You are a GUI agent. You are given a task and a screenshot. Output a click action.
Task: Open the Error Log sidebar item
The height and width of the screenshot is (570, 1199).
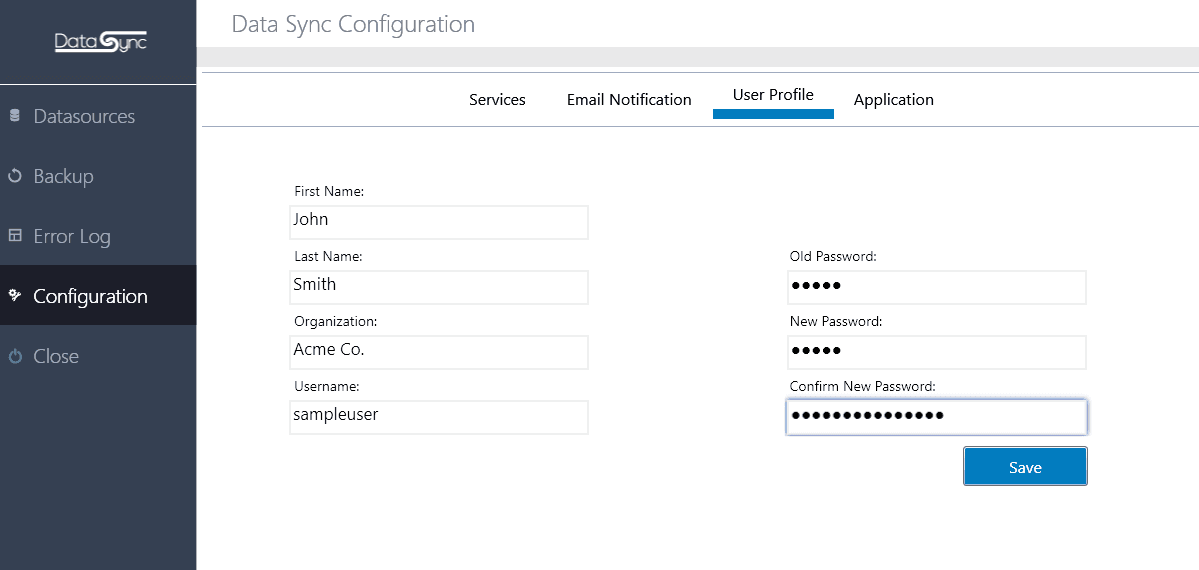pos(98,236)
